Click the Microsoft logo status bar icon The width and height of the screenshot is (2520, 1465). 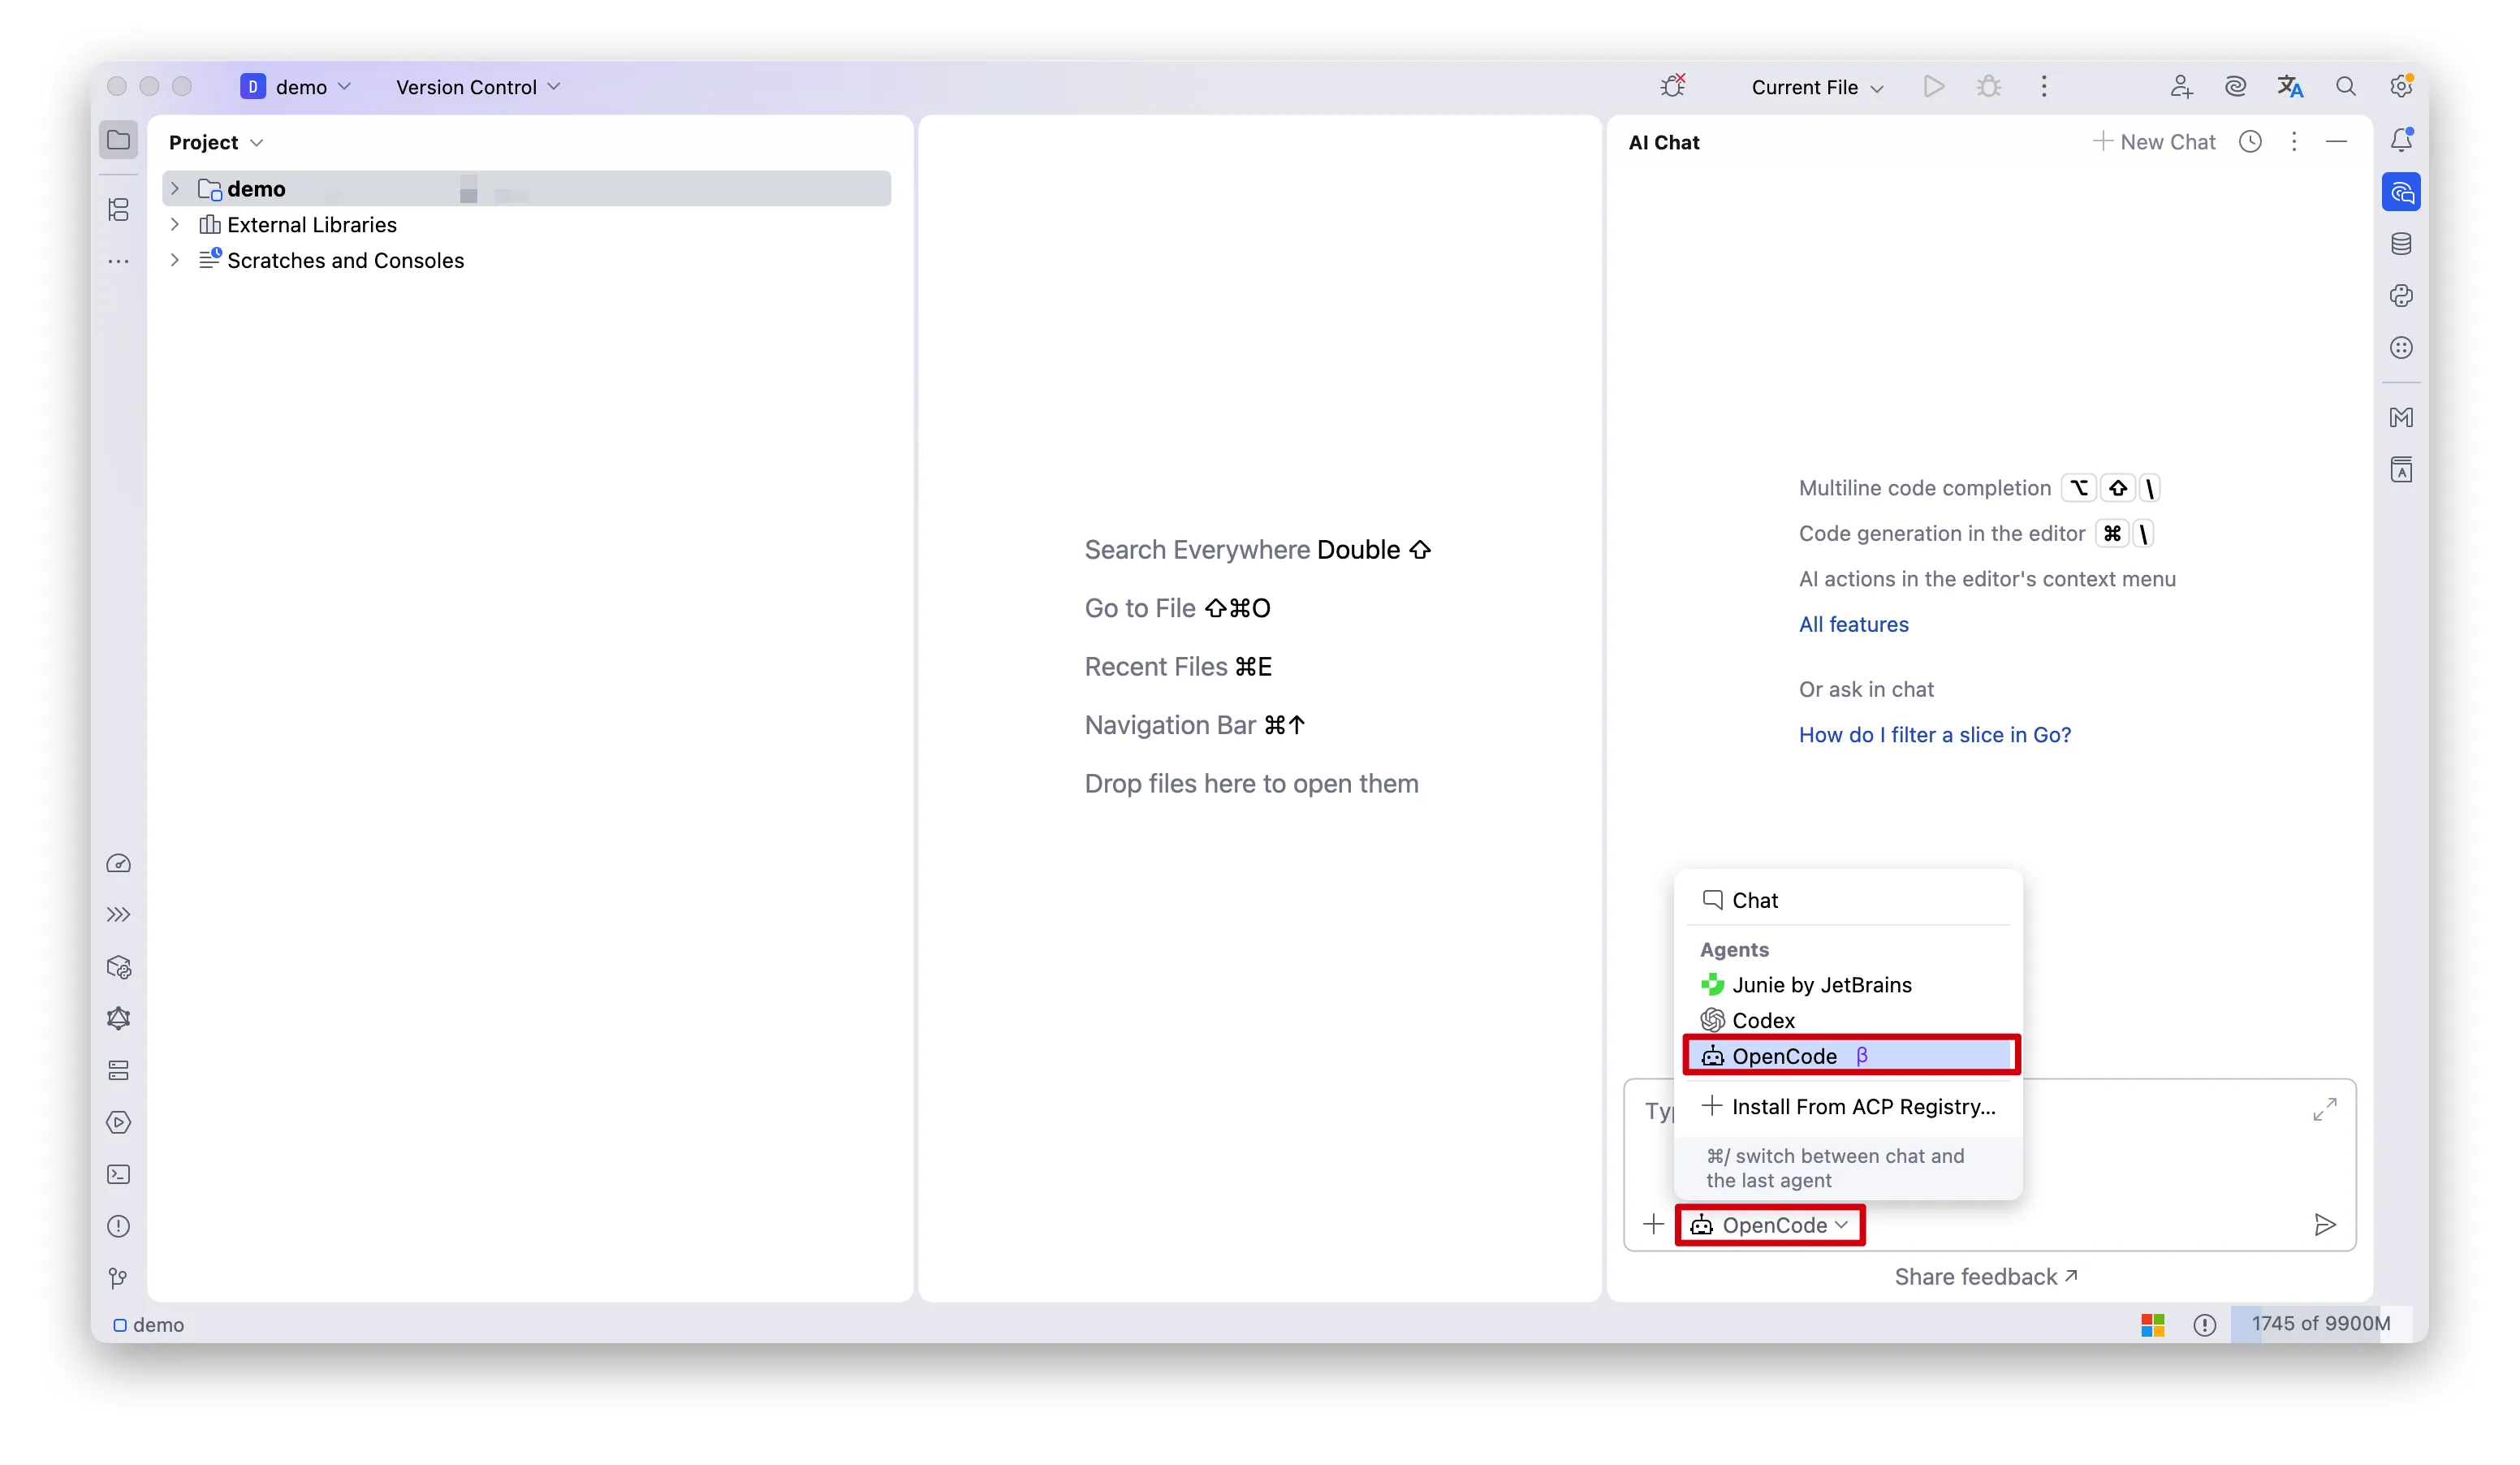2152,1325
